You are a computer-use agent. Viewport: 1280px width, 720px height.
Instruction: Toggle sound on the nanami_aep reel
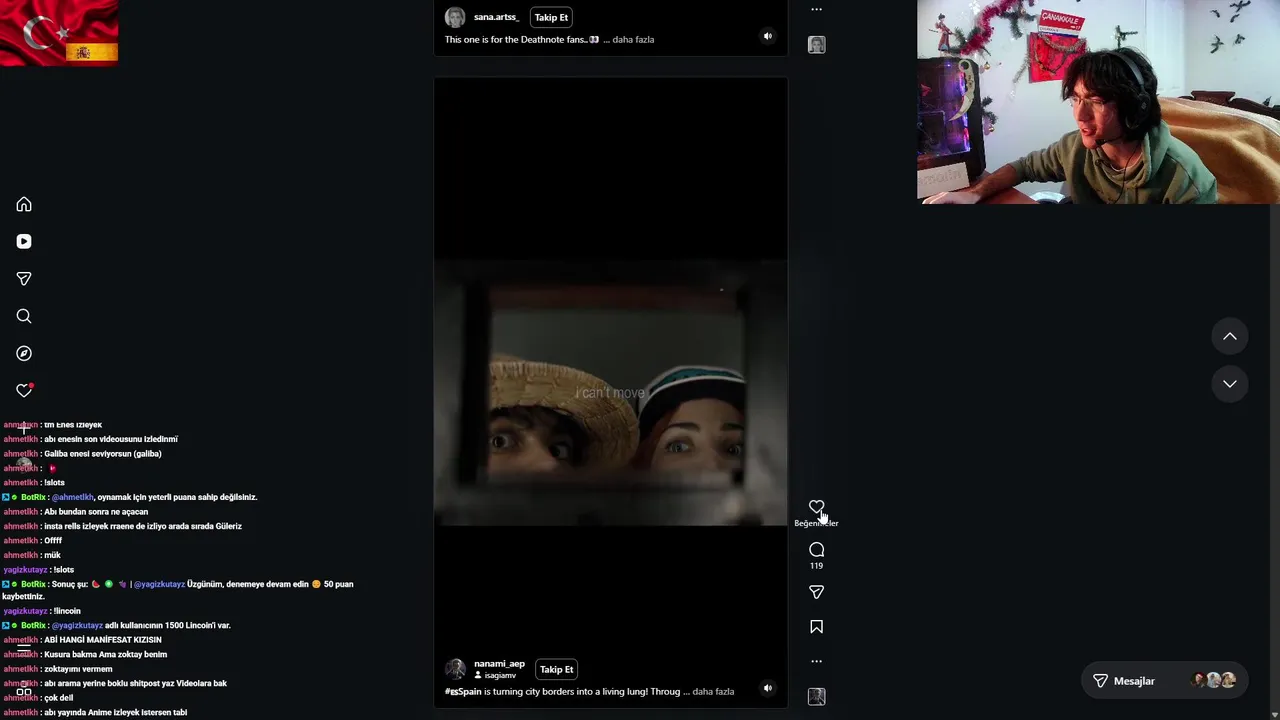[x=767, y=688]
